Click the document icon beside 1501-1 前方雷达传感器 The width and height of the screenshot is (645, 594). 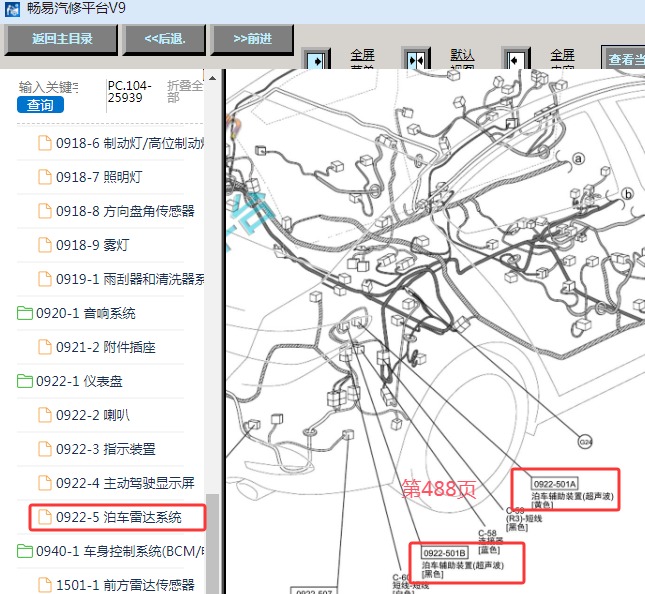coord(45,585)
